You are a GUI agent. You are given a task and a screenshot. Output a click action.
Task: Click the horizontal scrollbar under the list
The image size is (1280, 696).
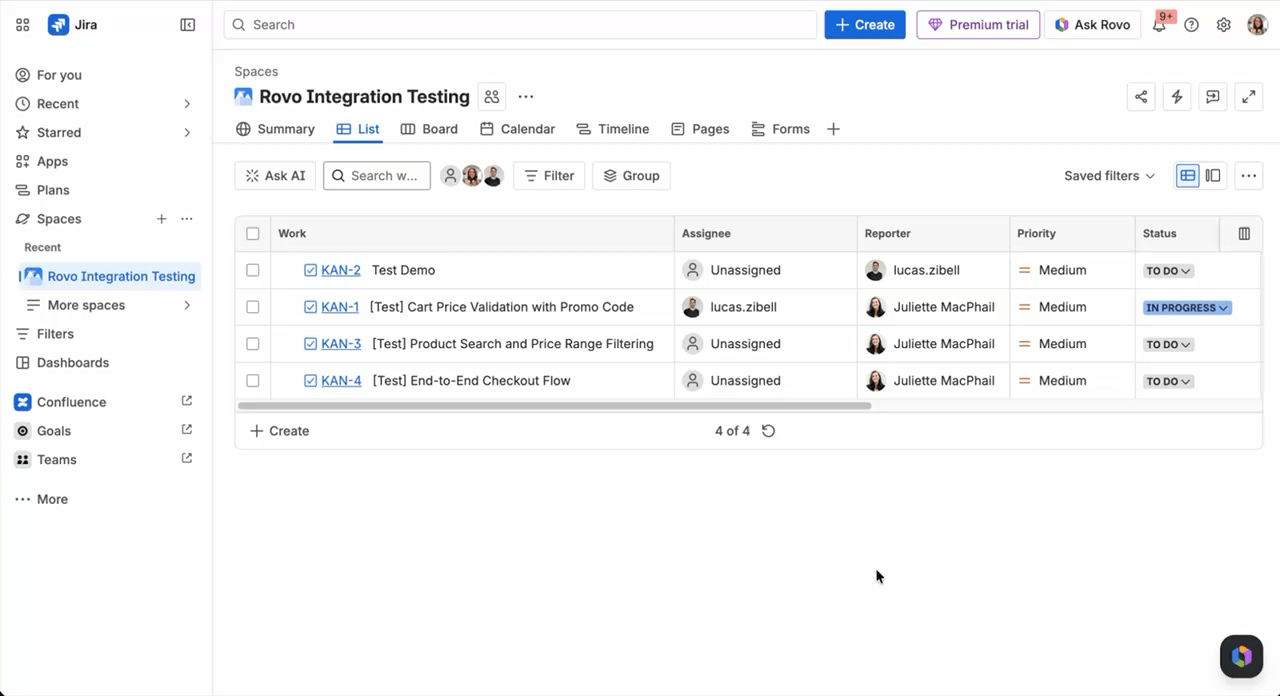(x=554, y=406)
